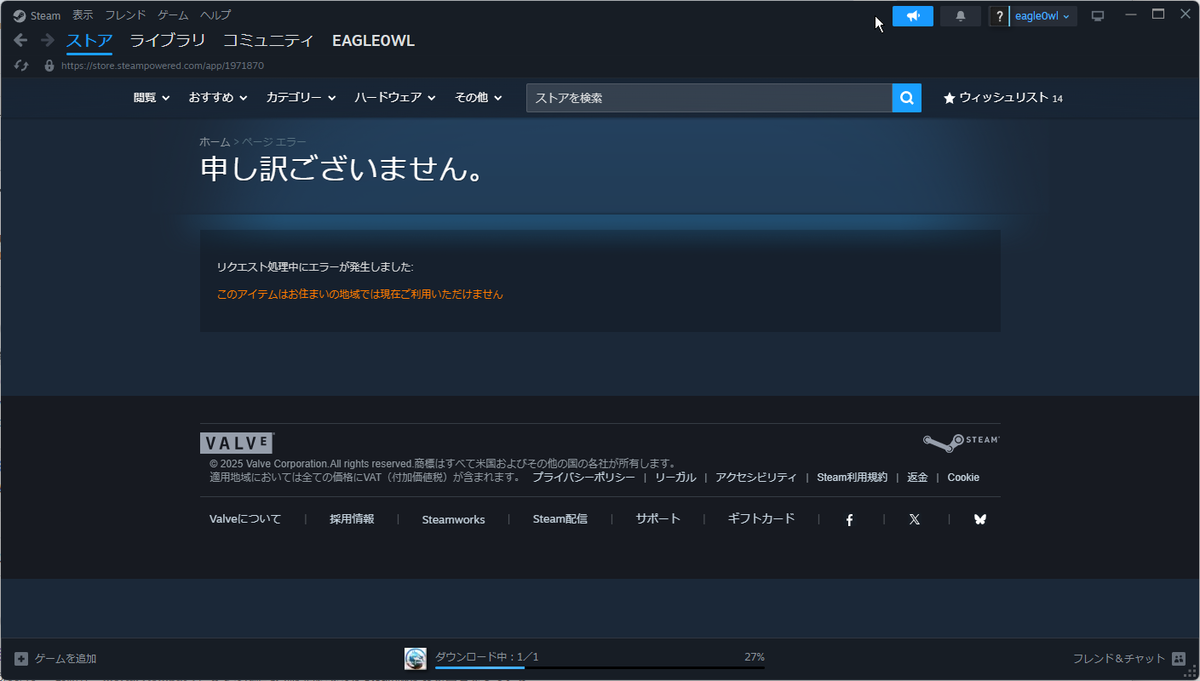Open the EAGLEOWL profile tab

[373, 41]
